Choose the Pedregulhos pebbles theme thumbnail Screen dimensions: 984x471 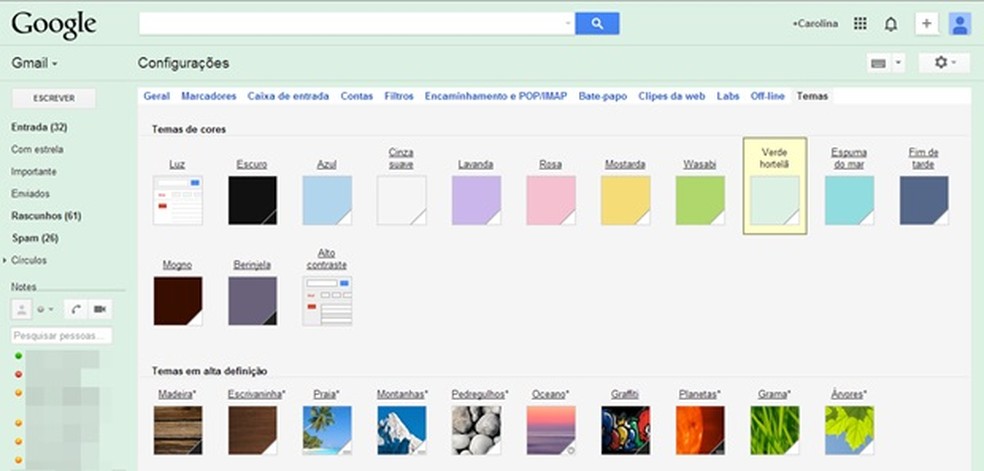point(476,430)
